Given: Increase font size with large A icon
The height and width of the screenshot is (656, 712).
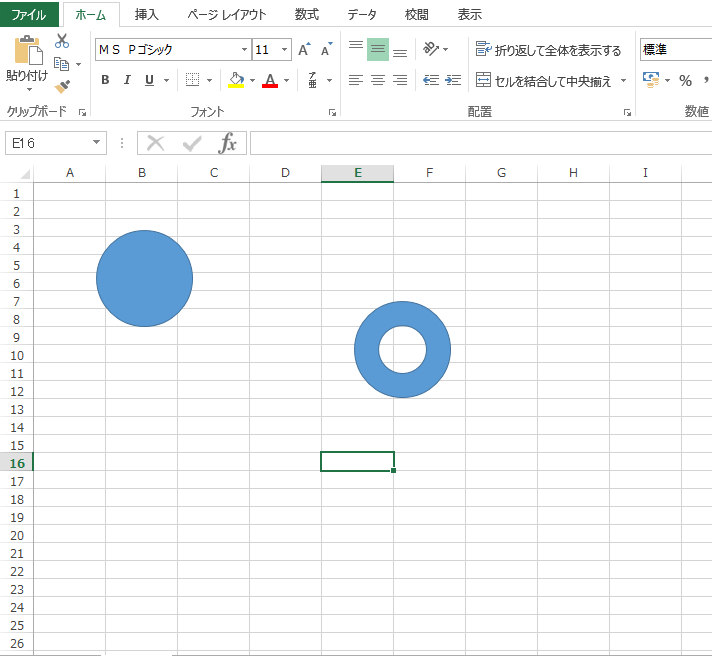Looking at the screenshot, I should click(x=304, y=49).
